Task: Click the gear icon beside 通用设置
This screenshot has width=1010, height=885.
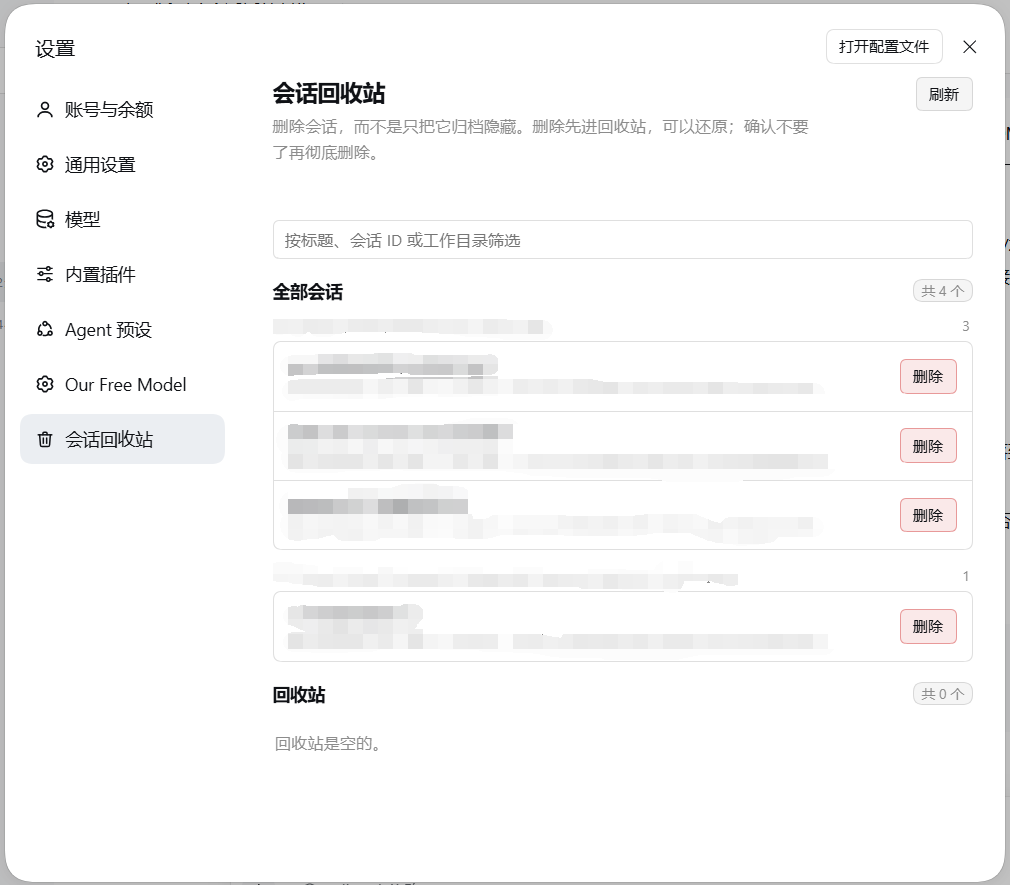Action: pos(44,164)
